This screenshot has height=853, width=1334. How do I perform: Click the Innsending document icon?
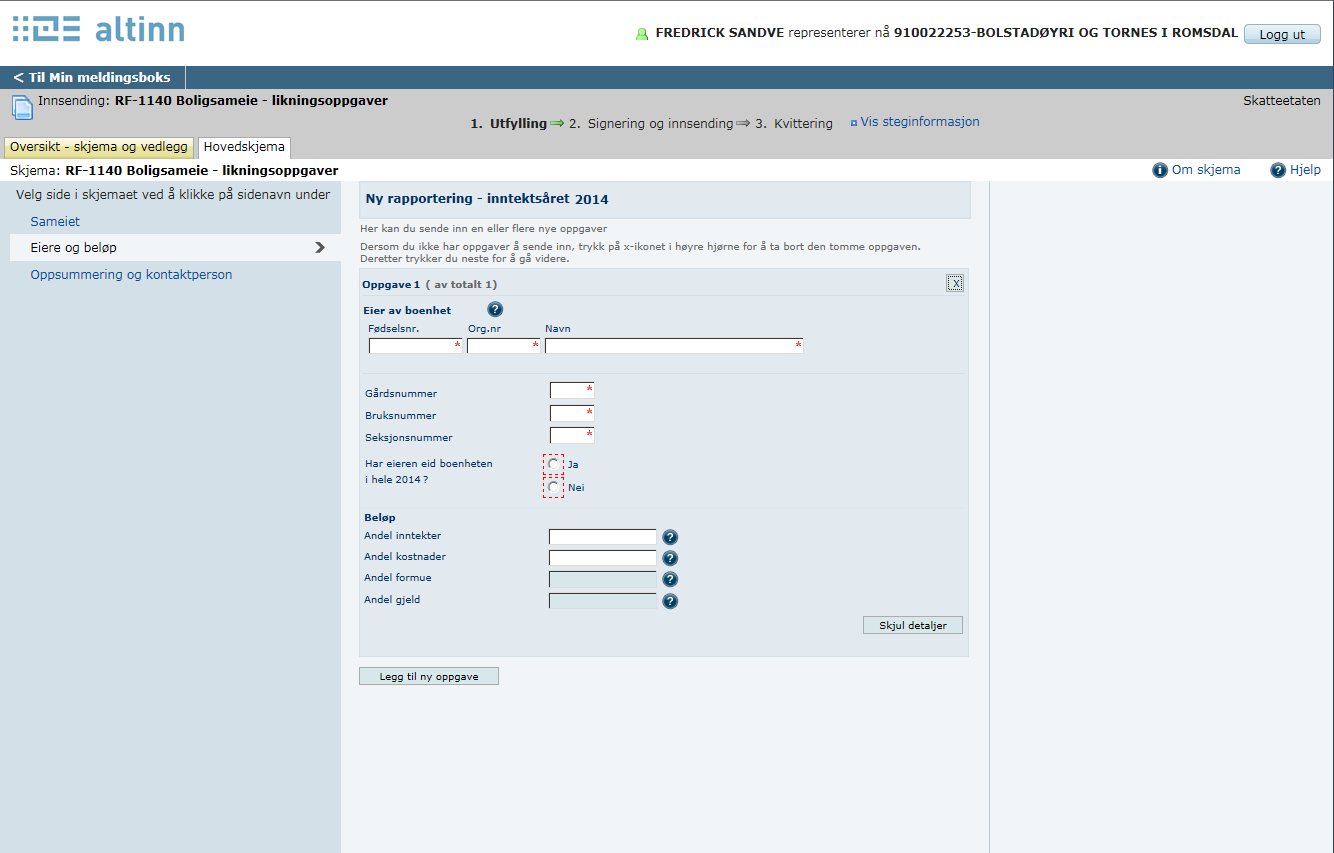pos(22,107)
